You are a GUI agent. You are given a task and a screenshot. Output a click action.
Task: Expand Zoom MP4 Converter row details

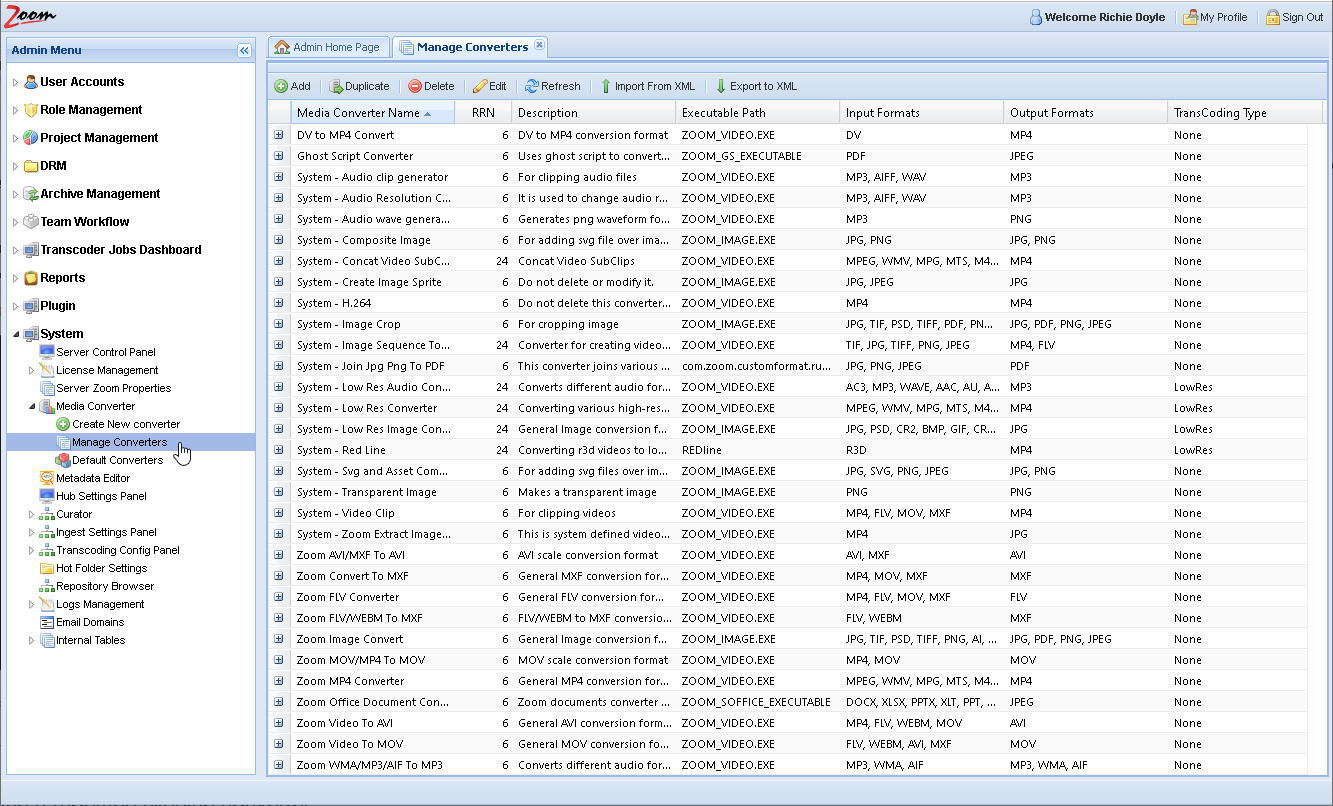(279, 681)
